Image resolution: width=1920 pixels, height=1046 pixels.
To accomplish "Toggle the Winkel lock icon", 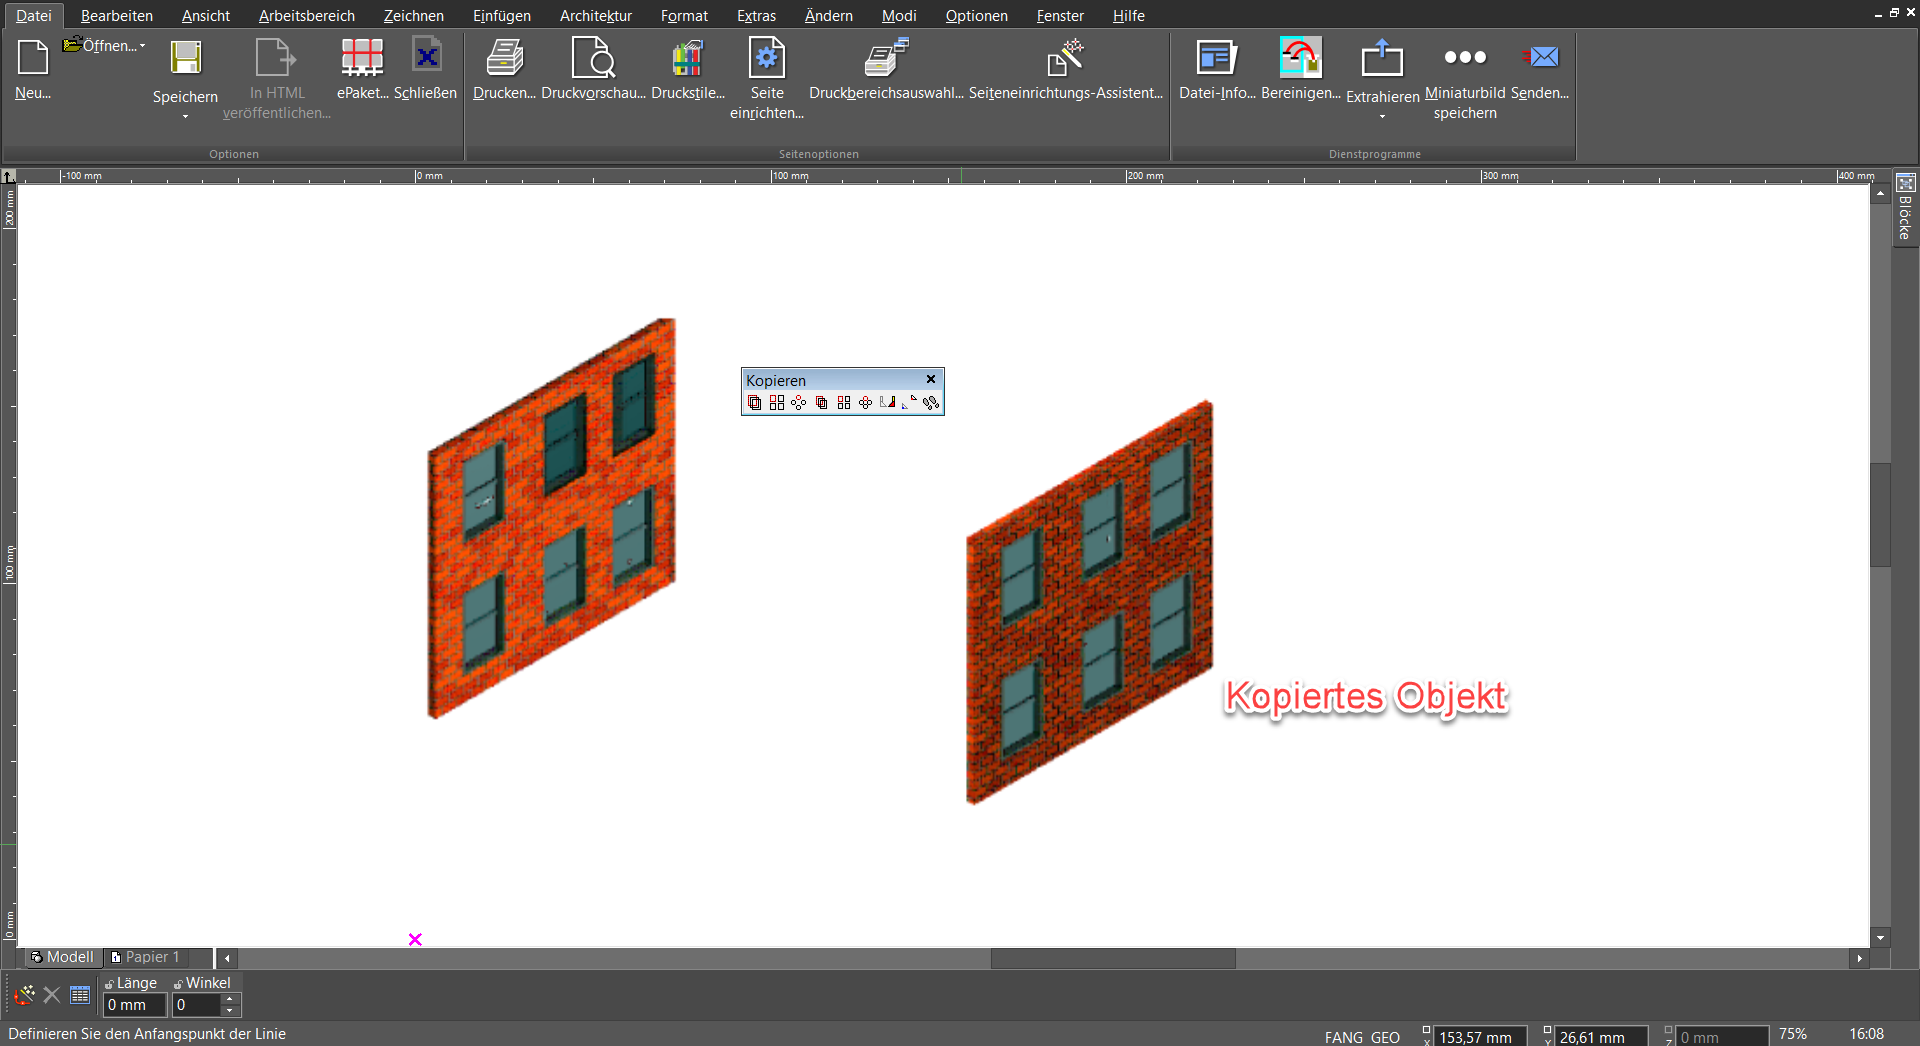I will click(x=179, y=985).
